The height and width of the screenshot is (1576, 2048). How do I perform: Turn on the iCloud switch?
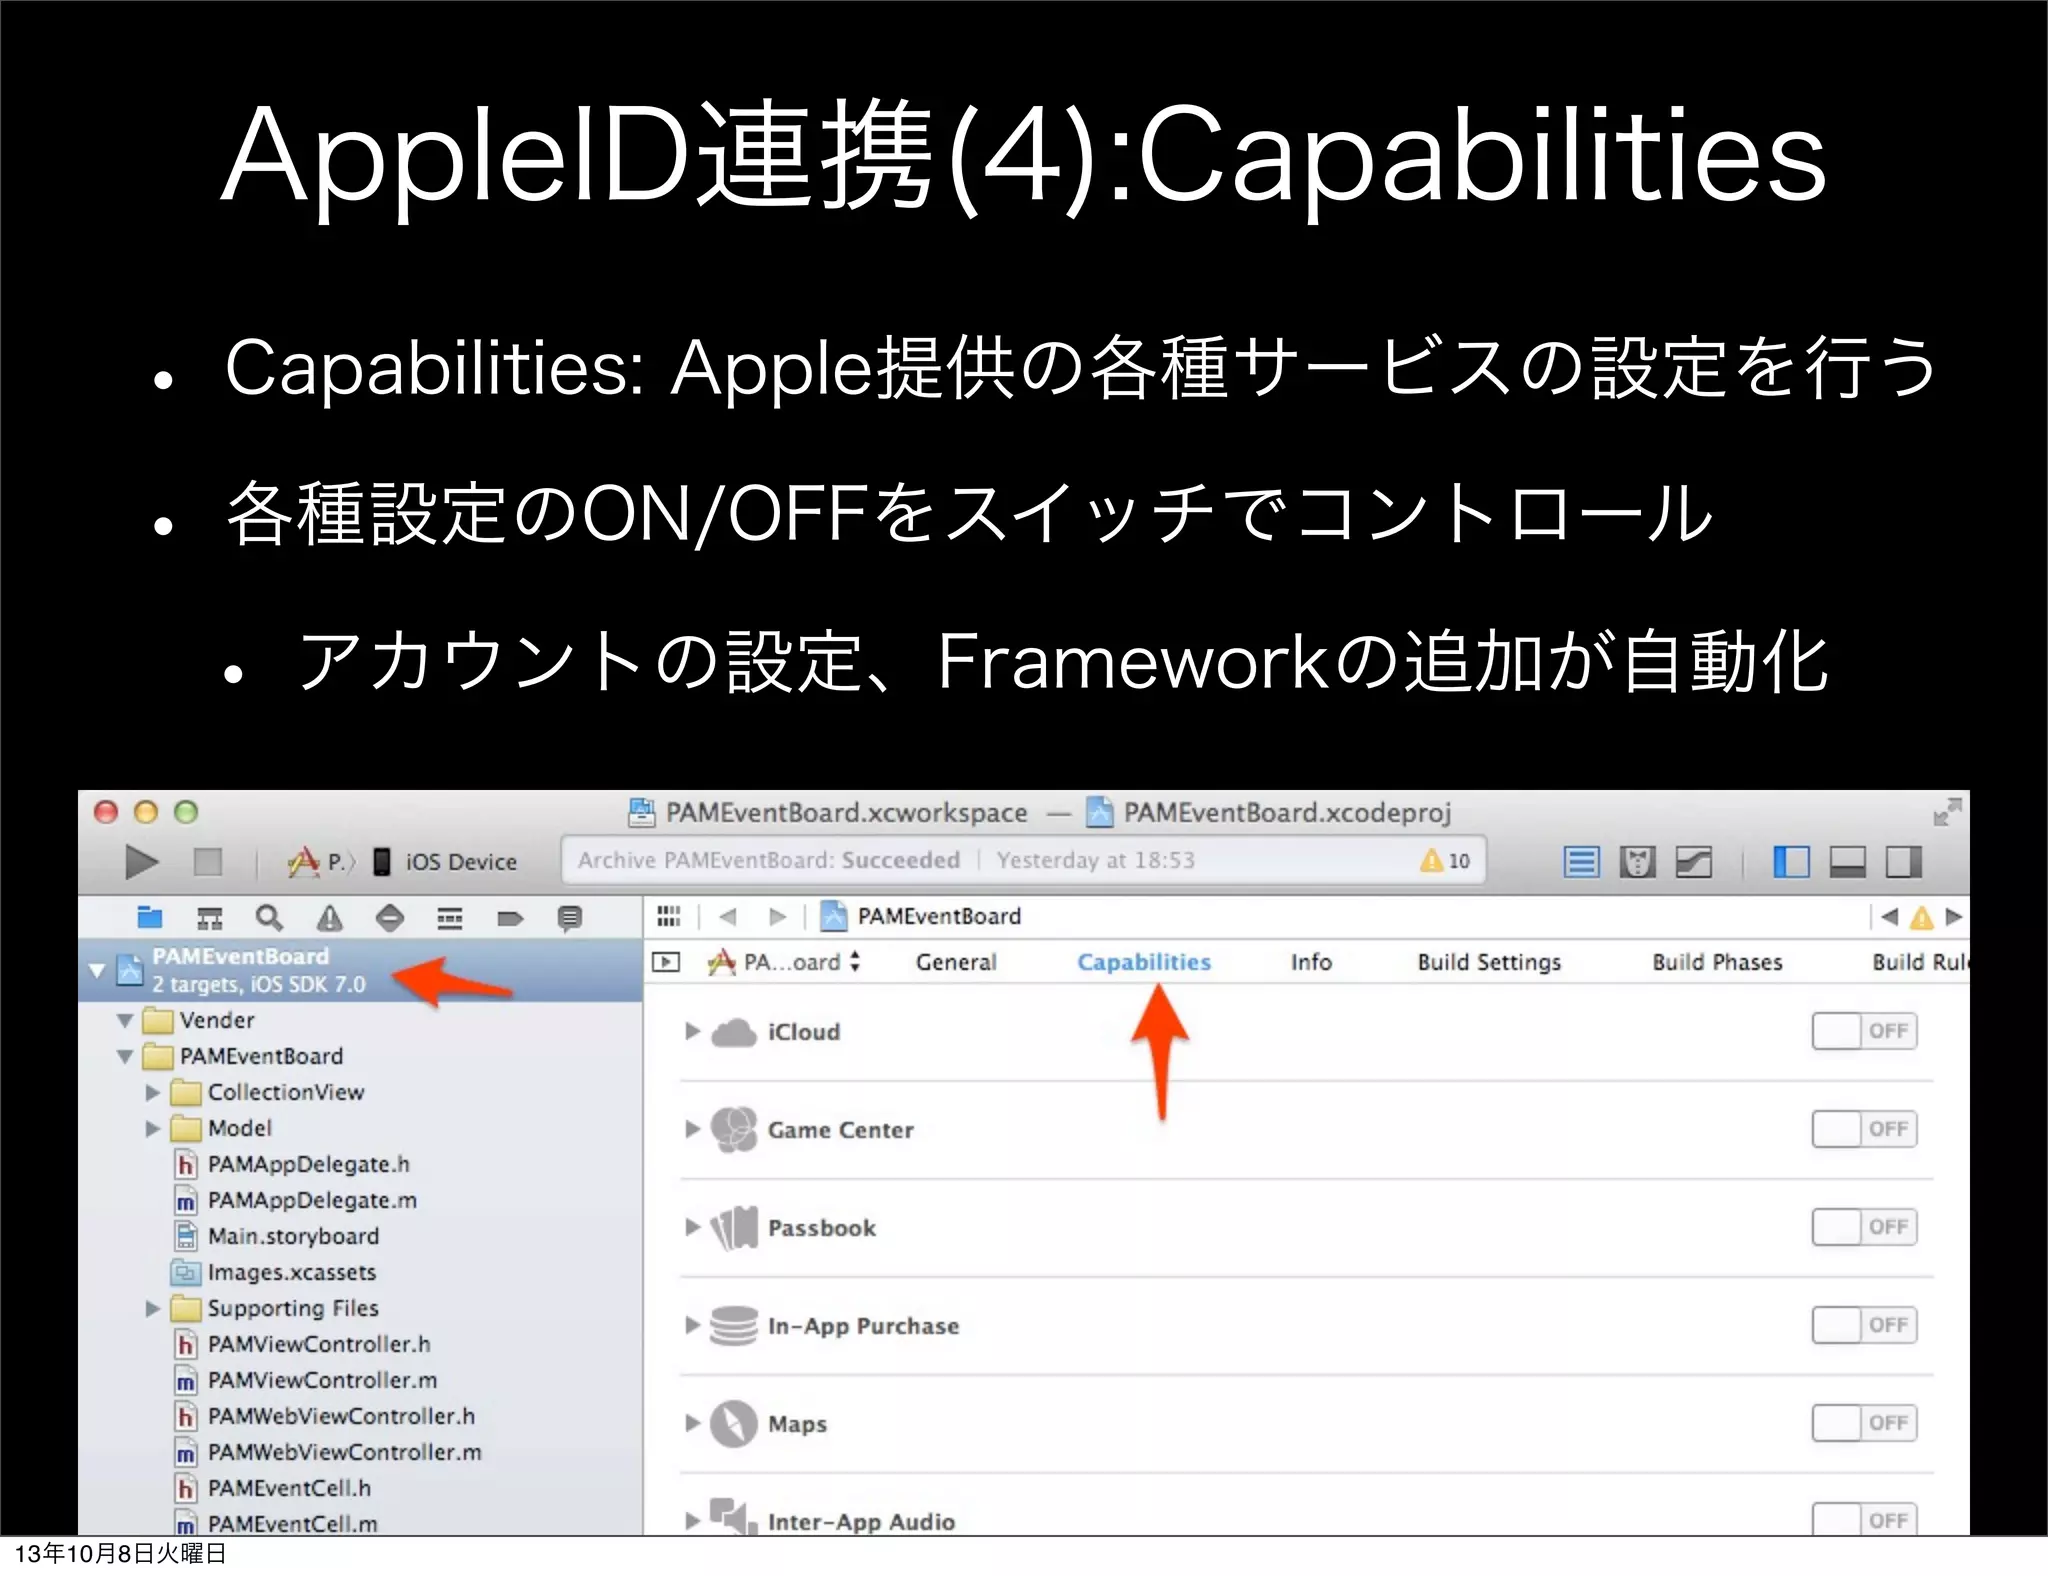click(x=1864, y=1031)
